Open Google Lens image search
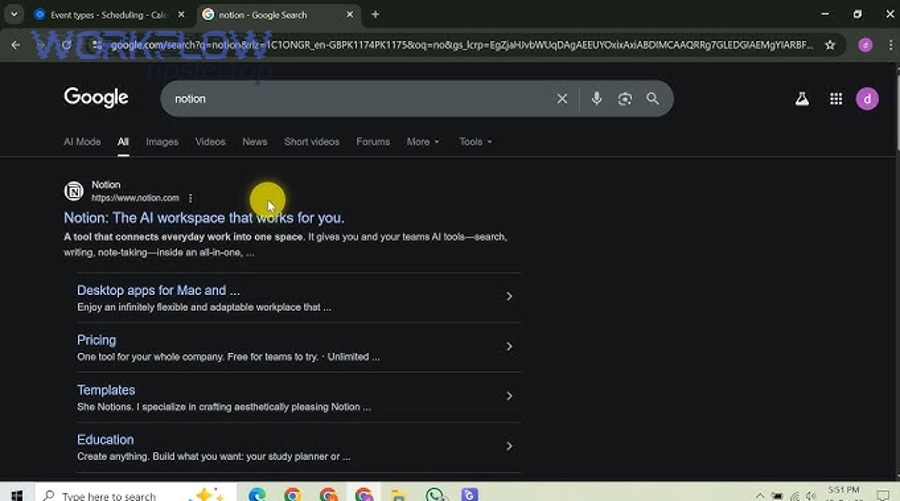Image resolution: width=900 pixels, height=501 pixels. [625, 99]
